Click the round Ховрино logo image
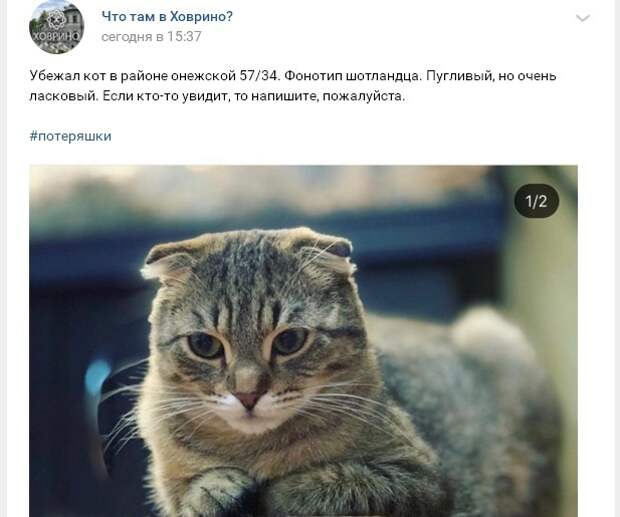Image resolution: width=620 pixels, height=517 pixels. pyautogui.click(x=57, y=27)
